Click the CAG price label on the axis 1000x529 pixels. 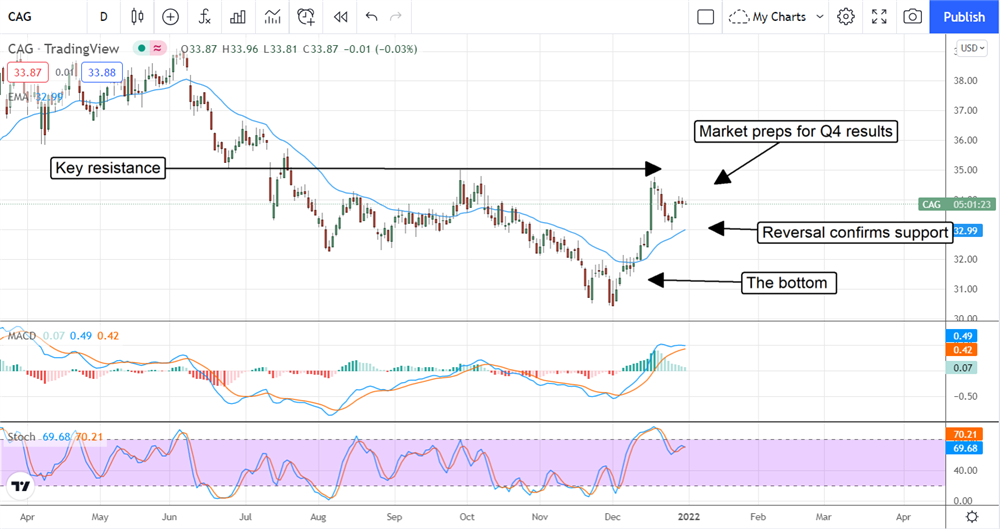956,204
